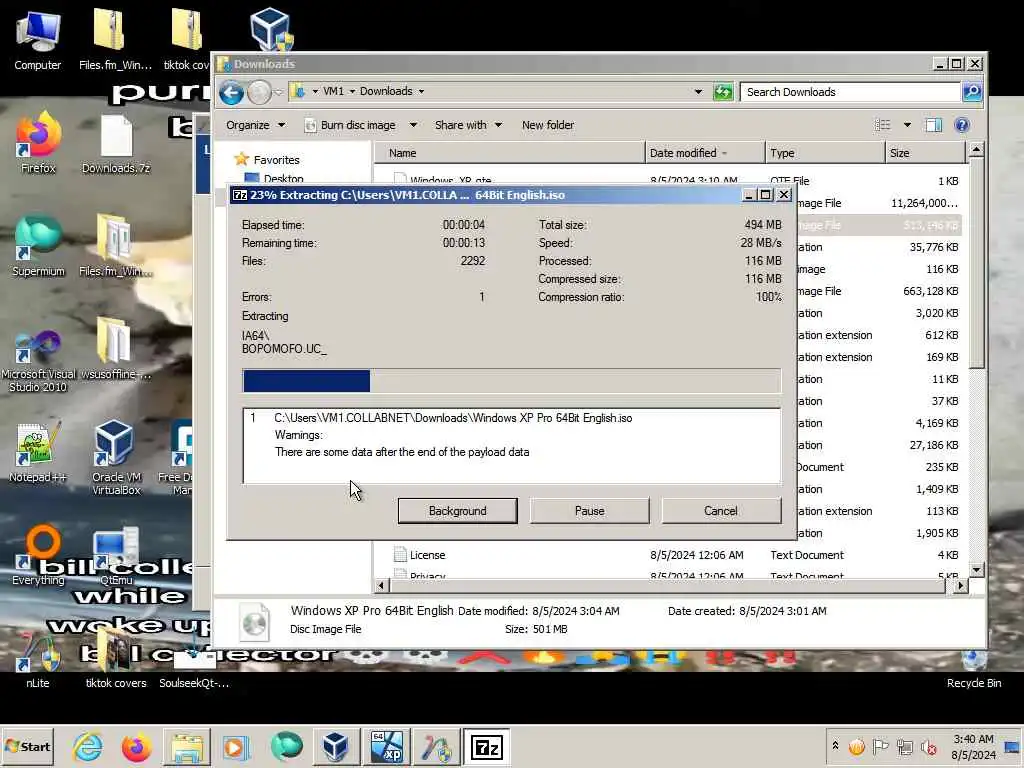Sort by the Size column header
The width and height of the screenshot is (1024, 768).
tap(925, 153)
